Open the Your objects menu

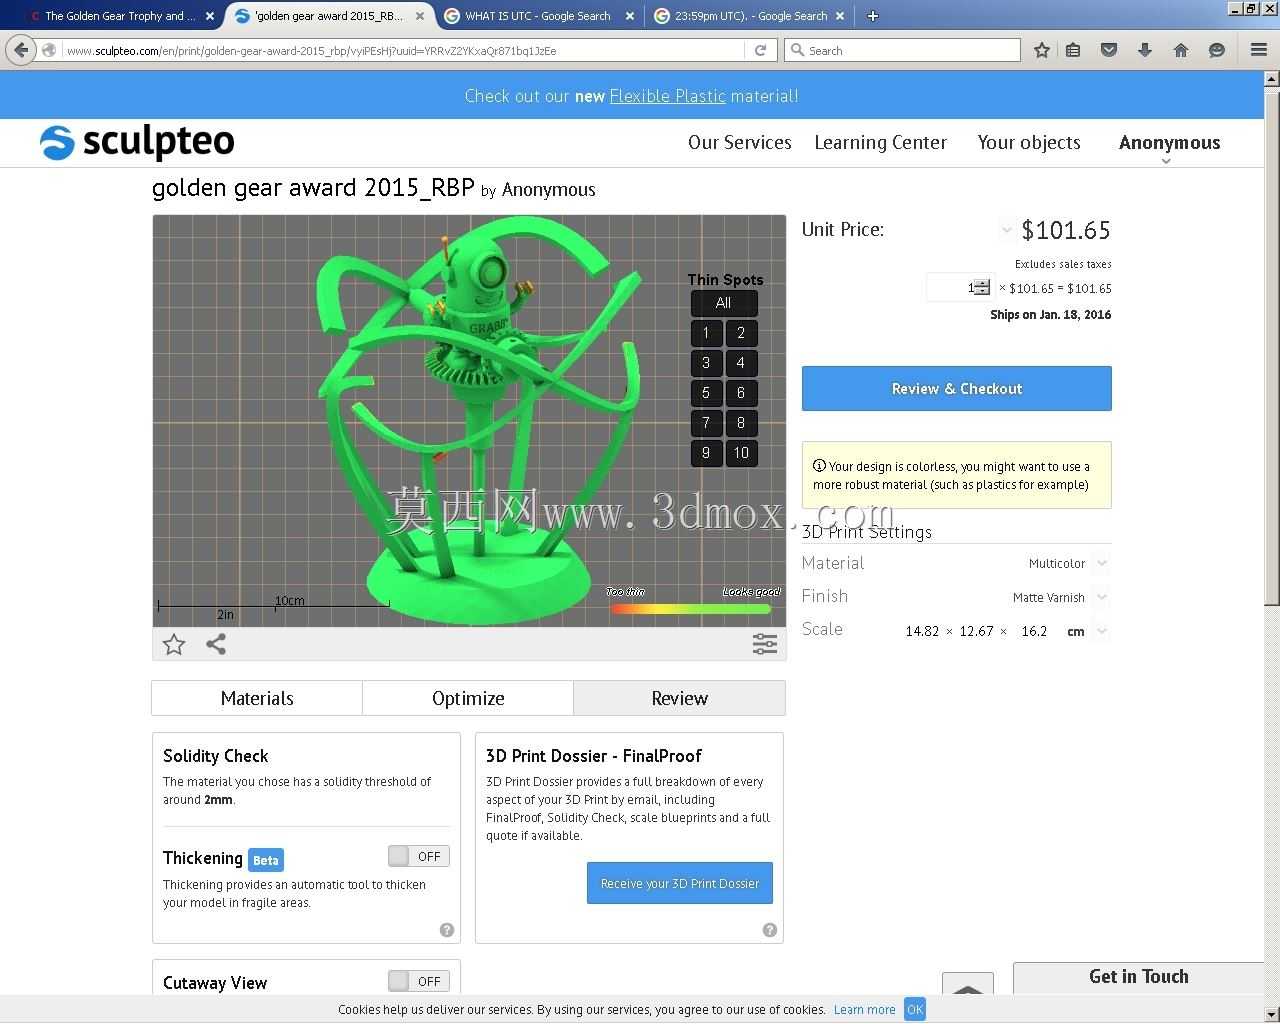tap(1029, 142)
